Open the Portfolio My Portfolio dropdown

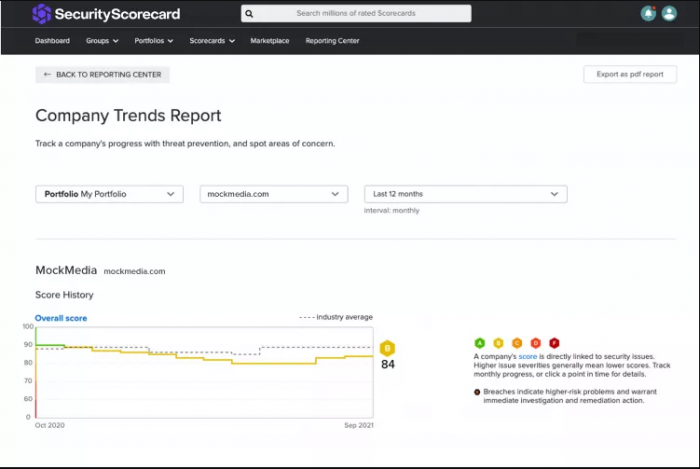[109, 194]
